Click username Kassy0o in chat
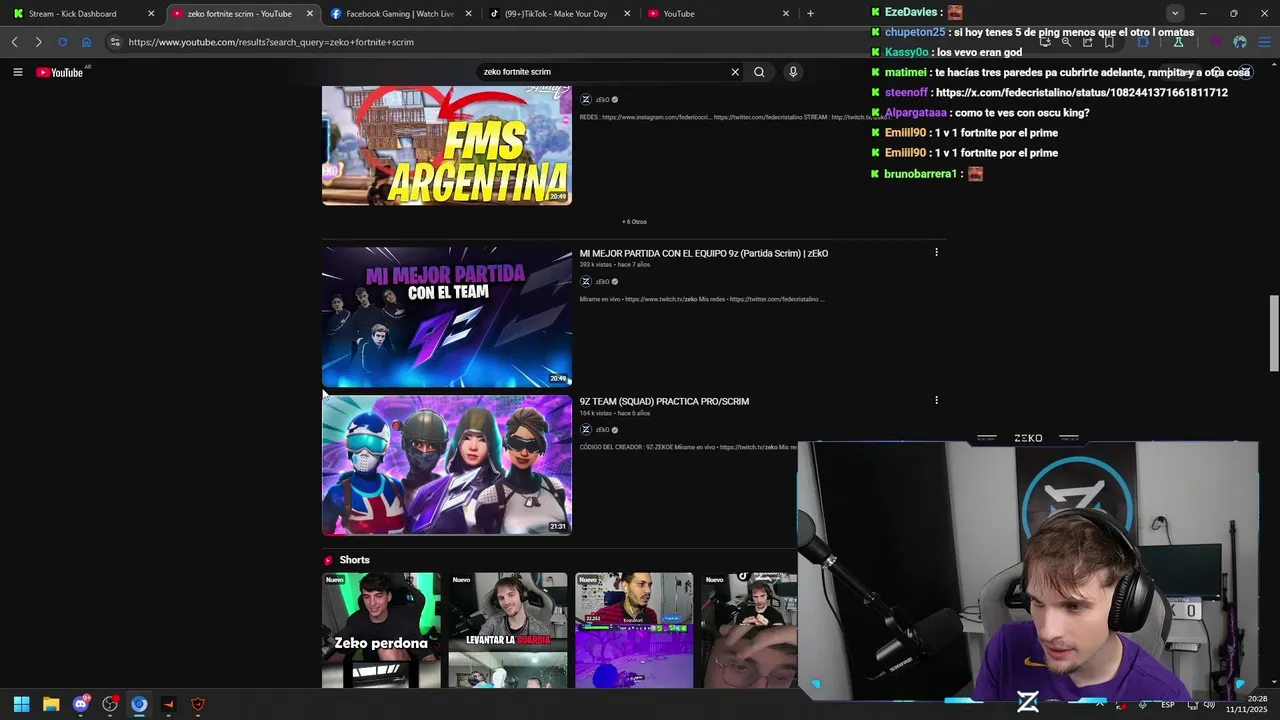The width and height of the screenshot is (1280, 720). (x=907, y=52)
